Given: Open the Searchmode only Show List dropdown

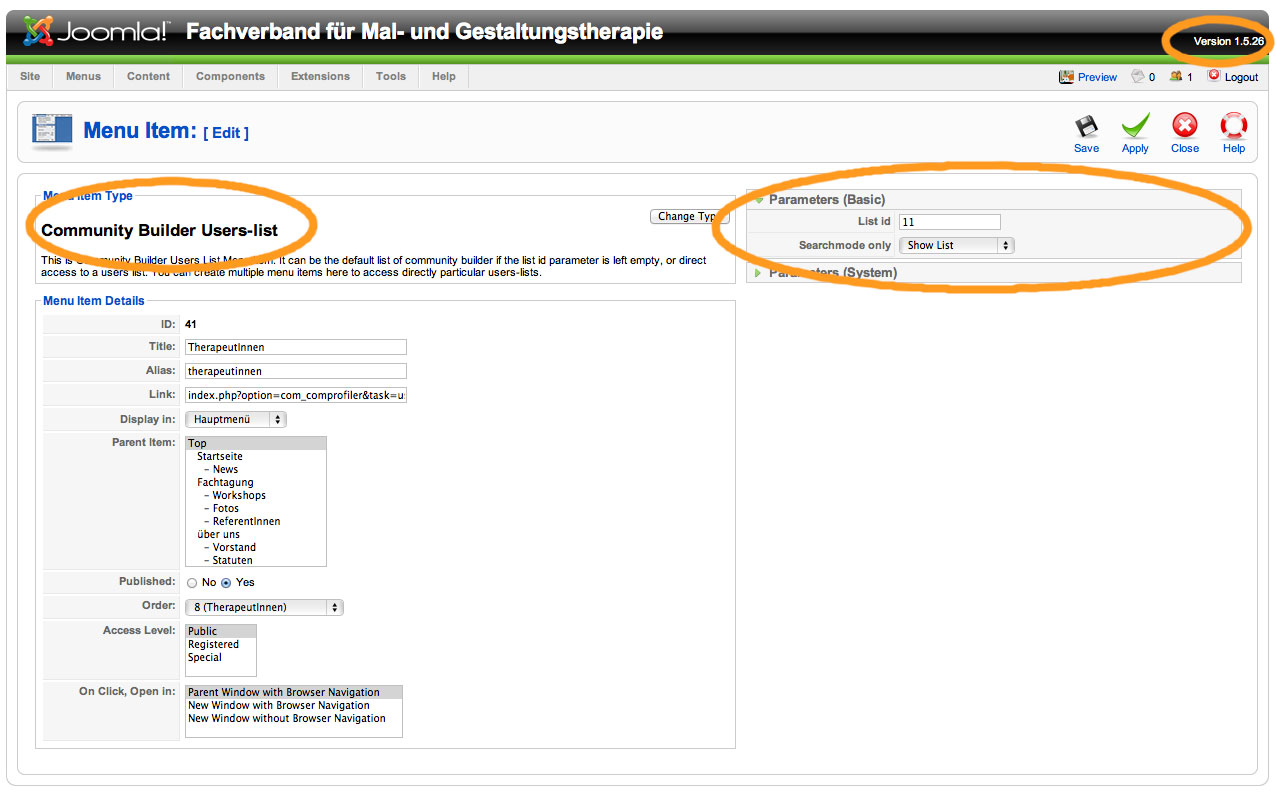Looking at the screenshot, I should pyautogui.click(x=957, y=245).
